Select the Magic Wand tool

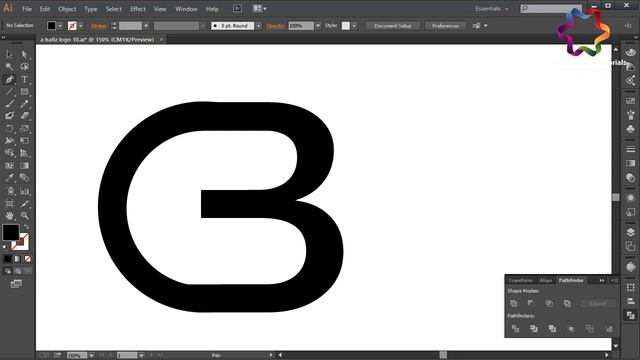coord(9,67)
